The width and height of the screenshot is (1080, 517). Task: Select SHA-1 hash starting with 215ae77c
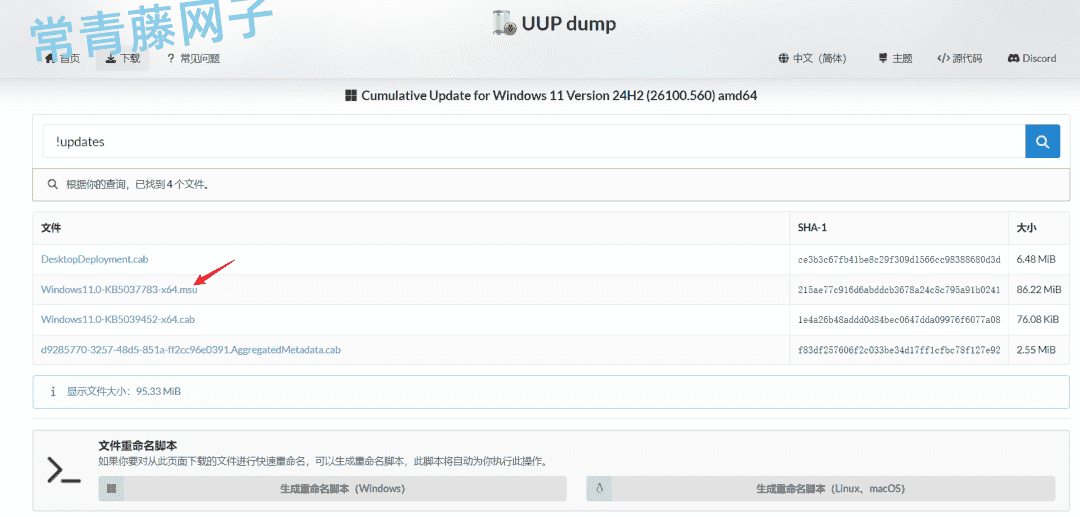coord(899,290)
